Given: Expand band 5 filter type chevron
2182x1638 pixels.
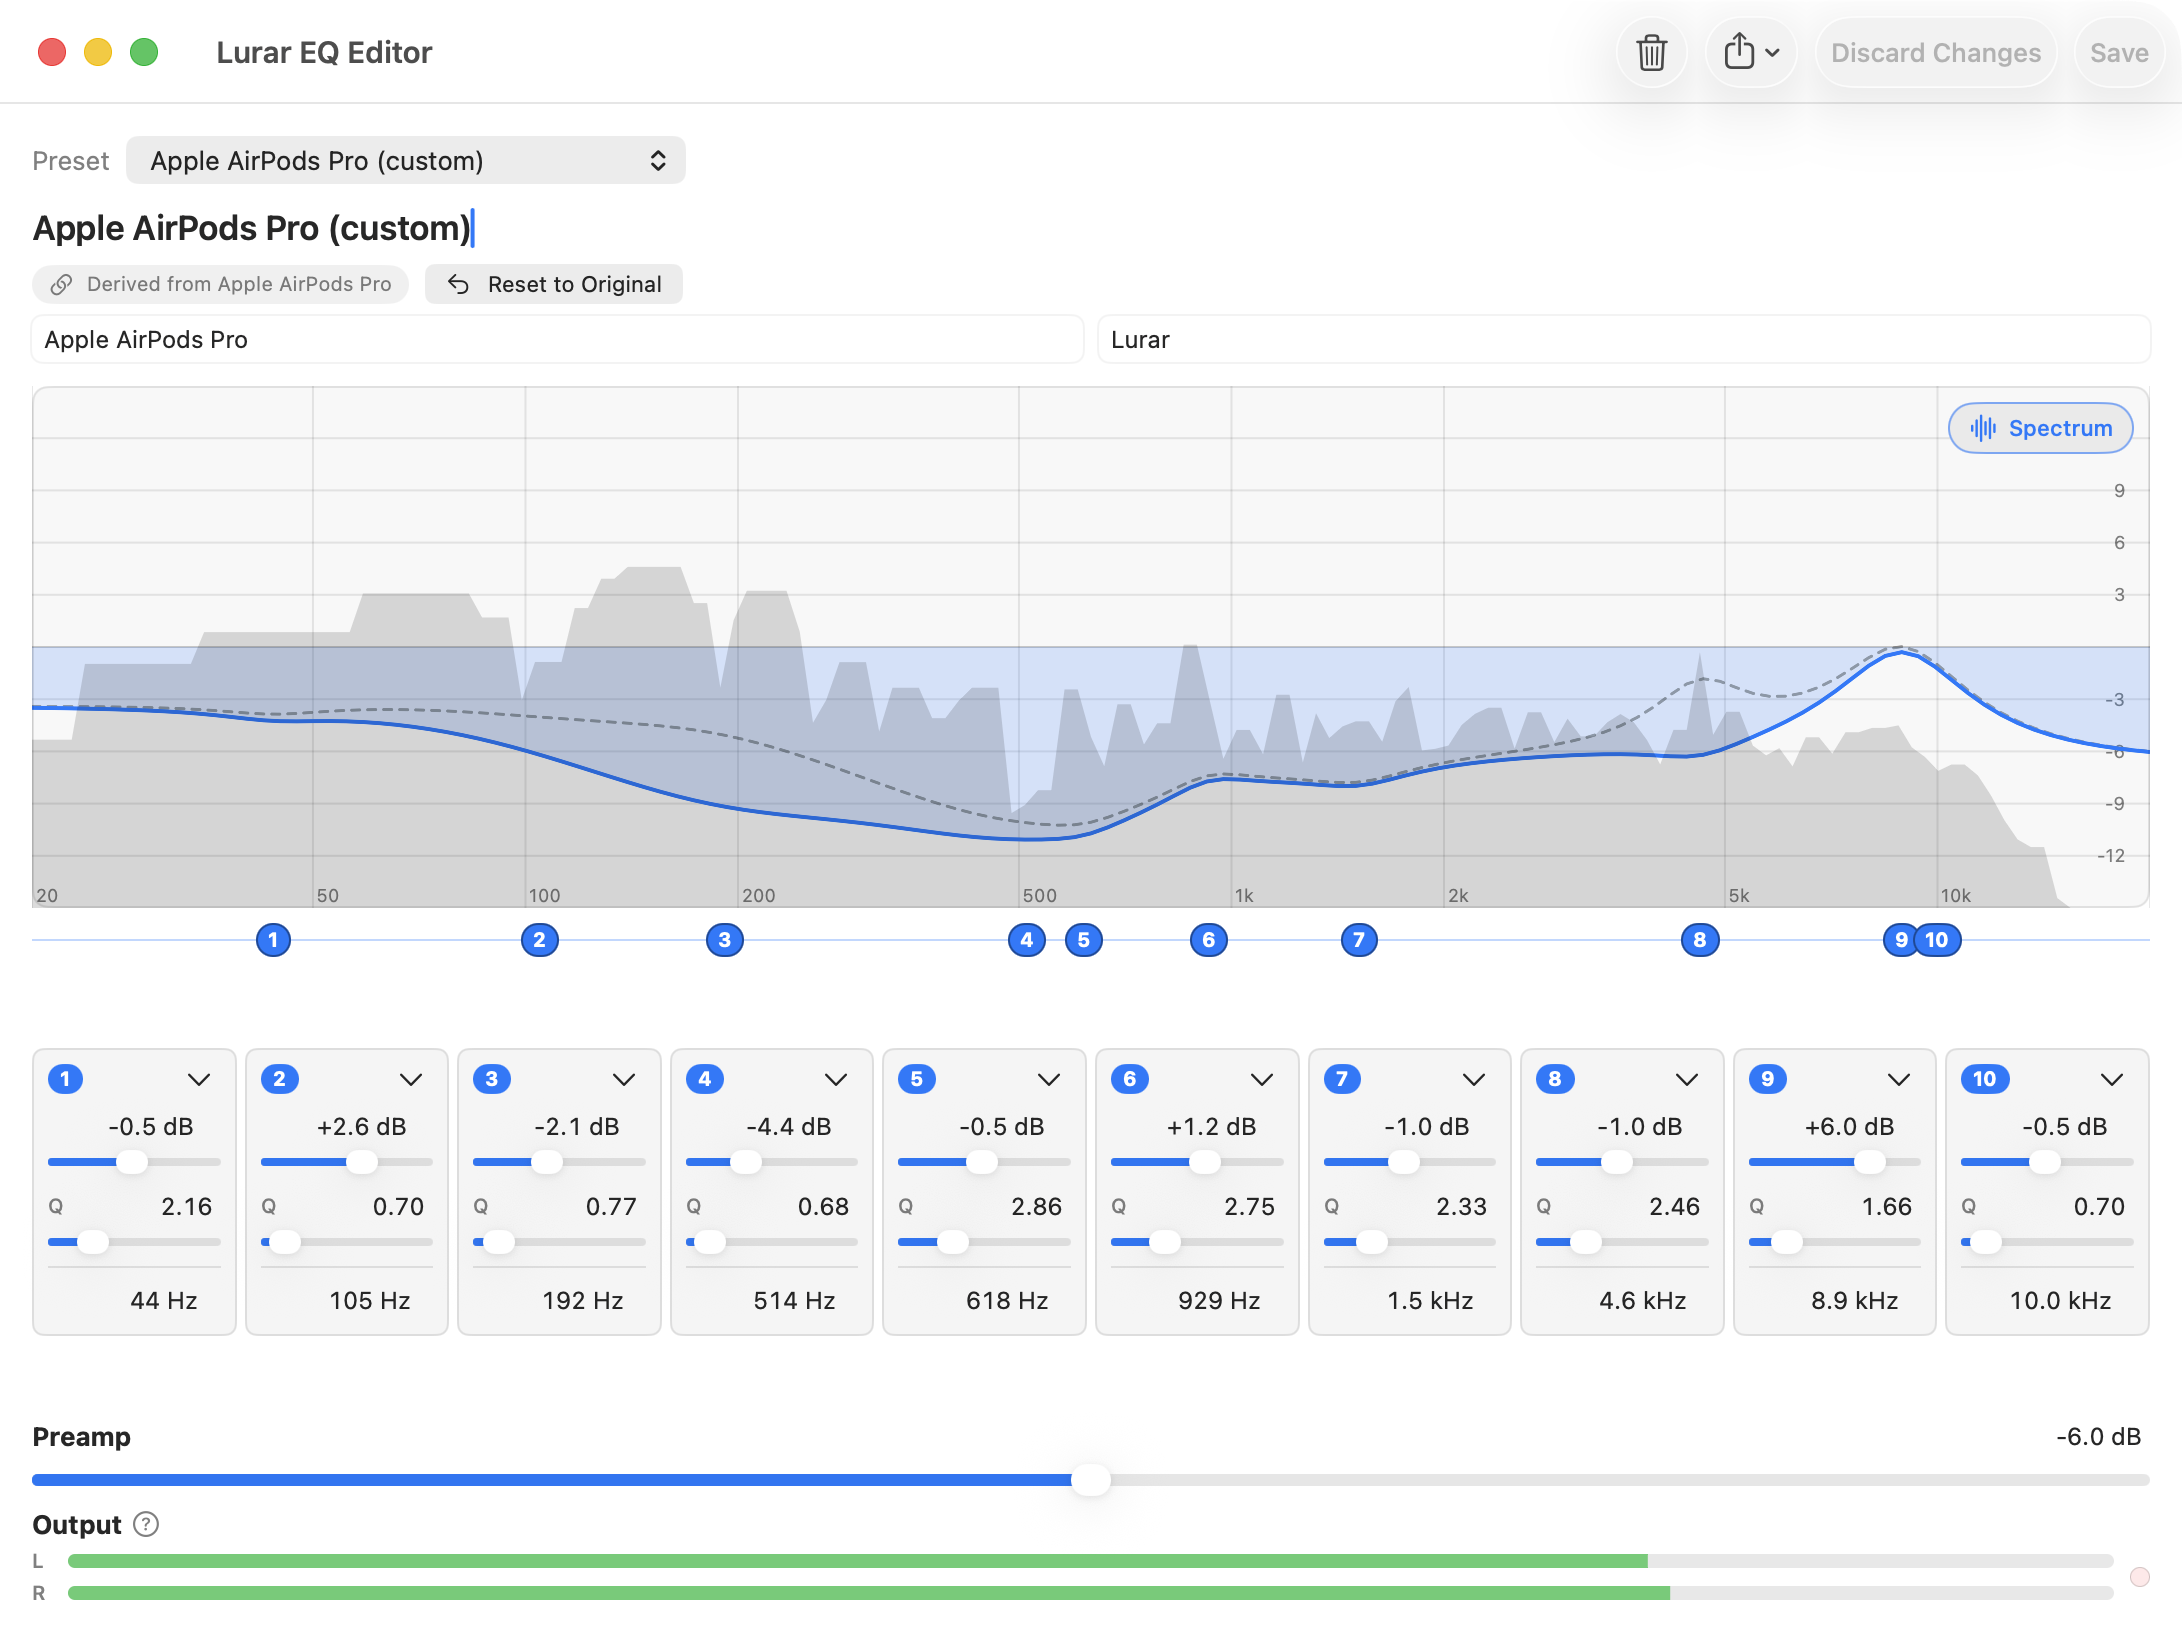Looking at the screenshot, I should coord(1049,1080).
